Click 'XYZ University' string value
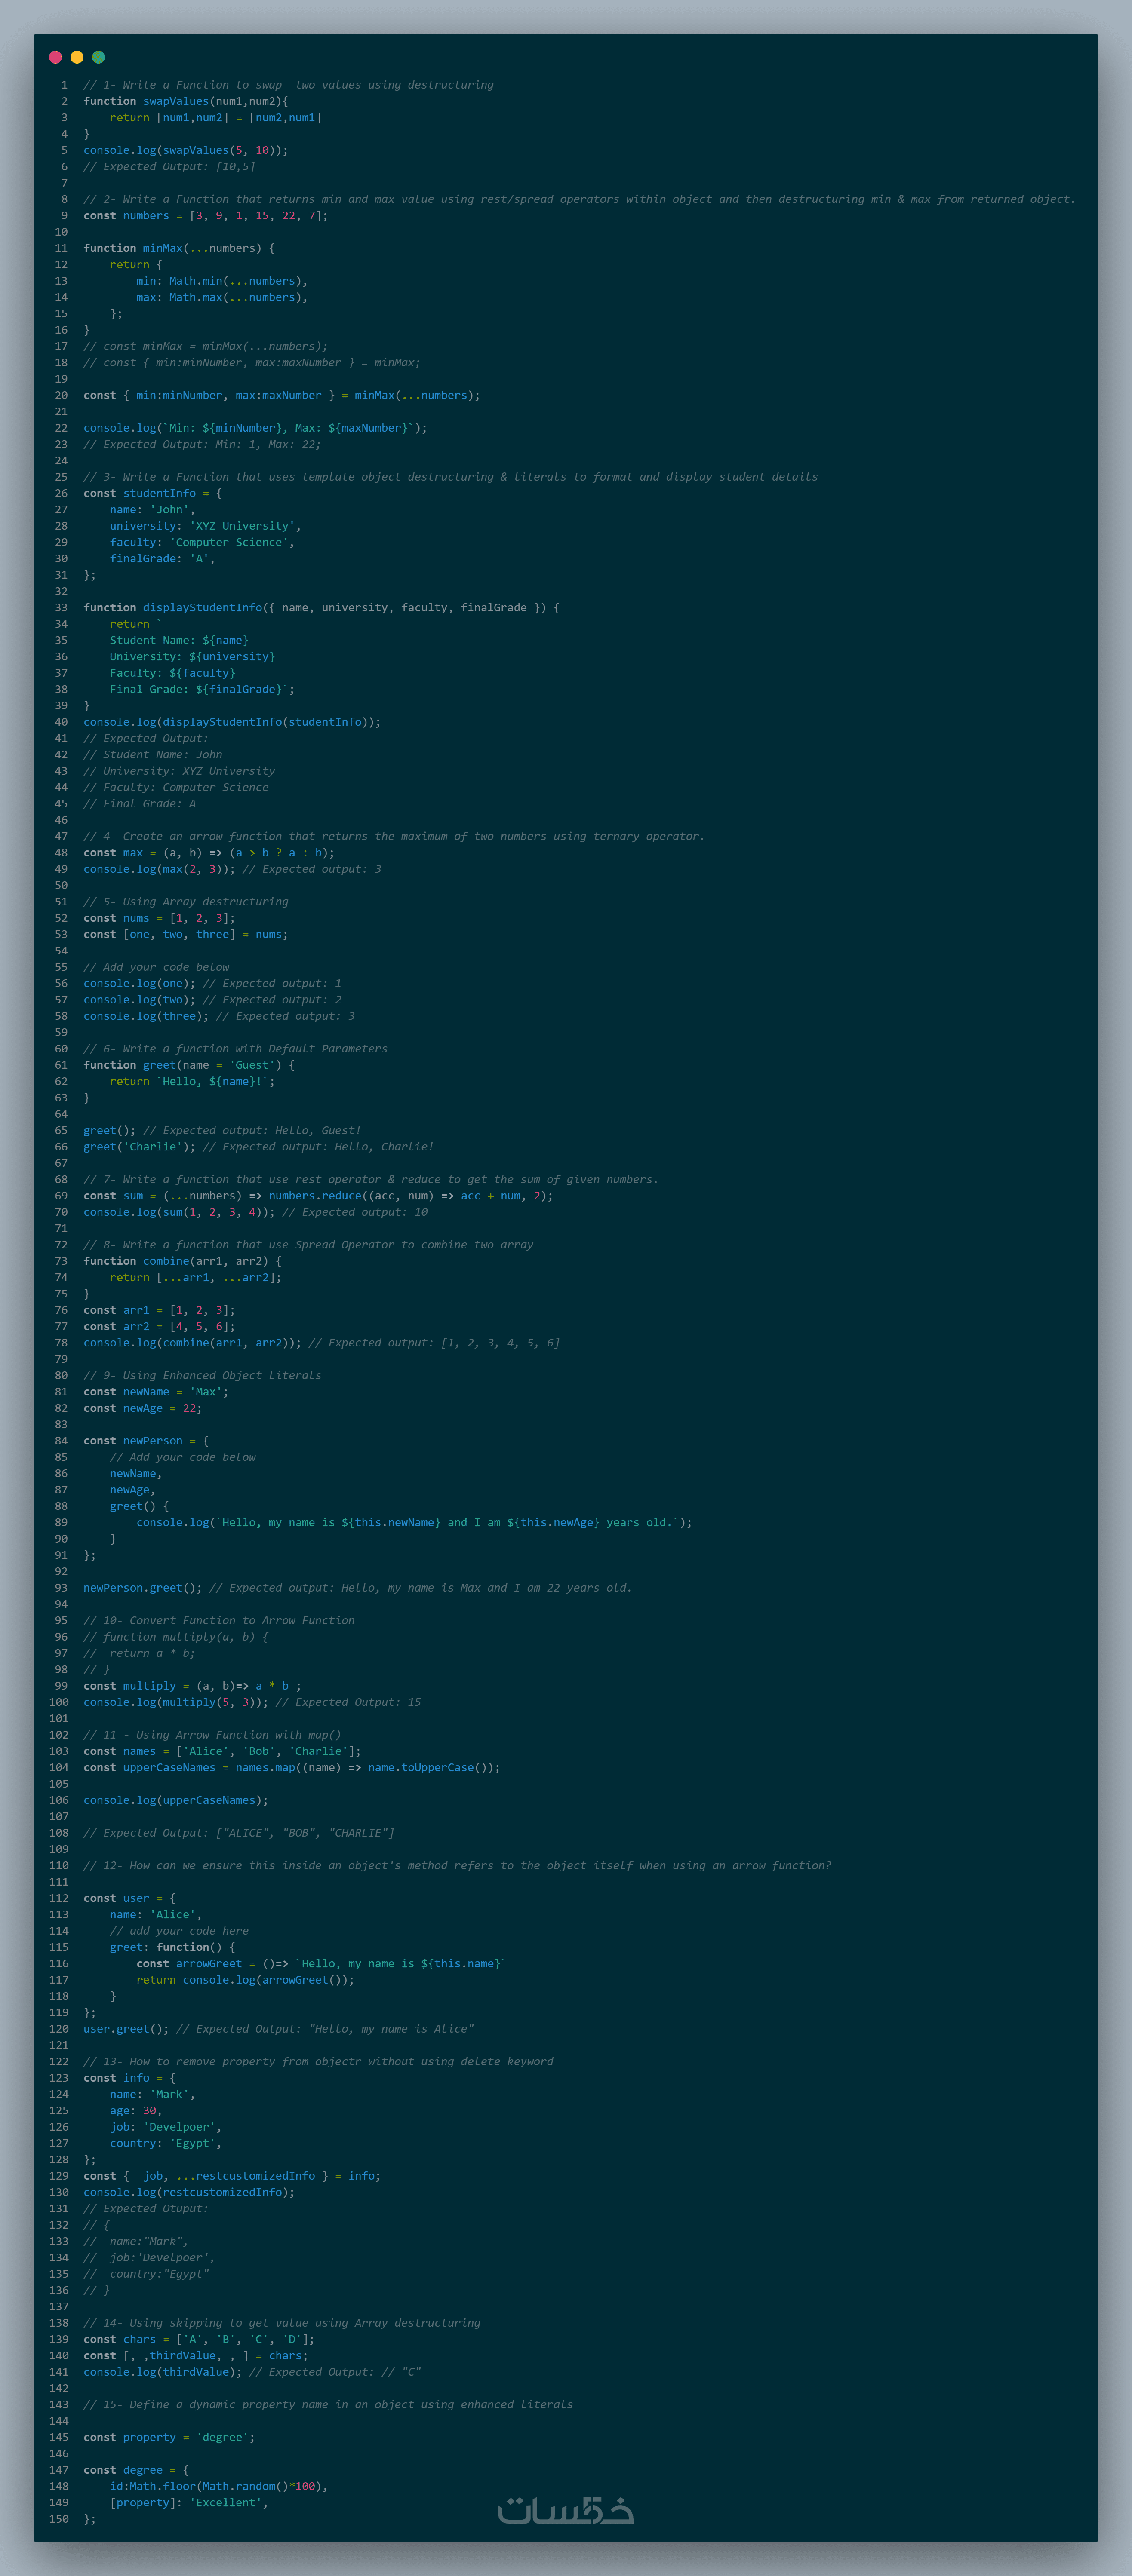Screen dimensions: 1132x2576 (x=243, y=526)
